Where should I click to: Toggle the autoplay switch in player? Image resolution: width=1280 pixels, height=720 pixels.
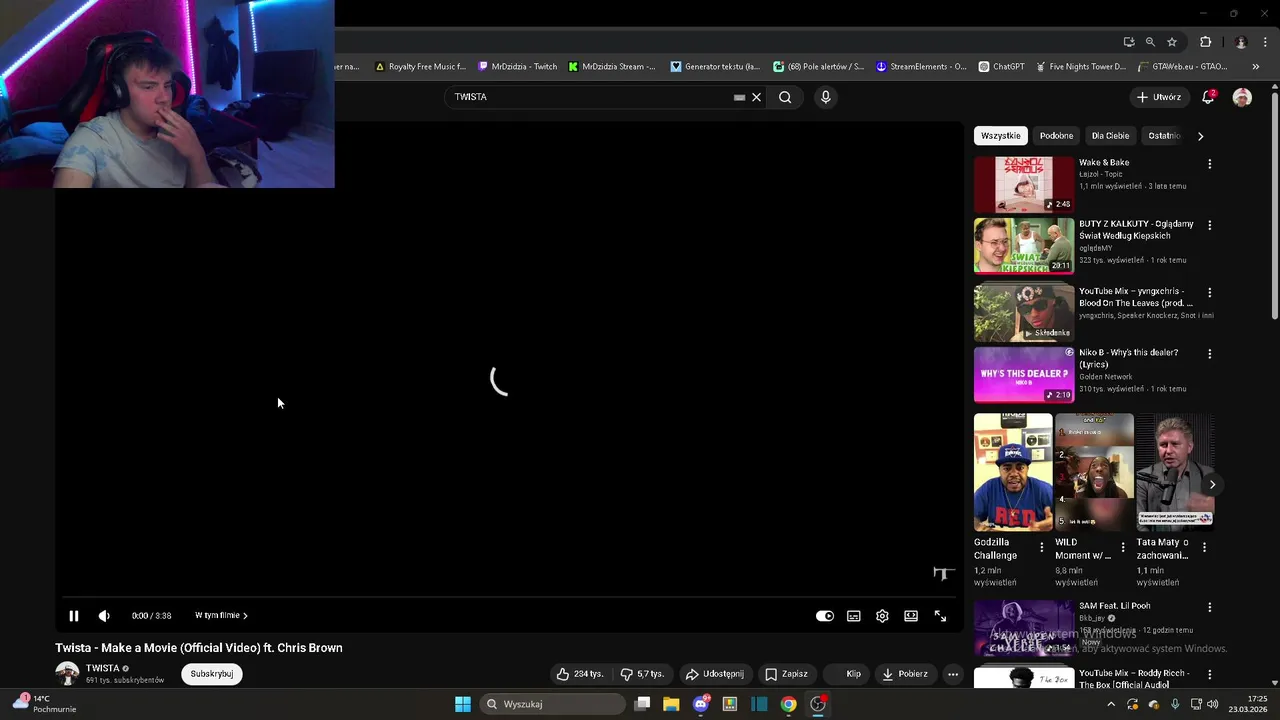825,616
